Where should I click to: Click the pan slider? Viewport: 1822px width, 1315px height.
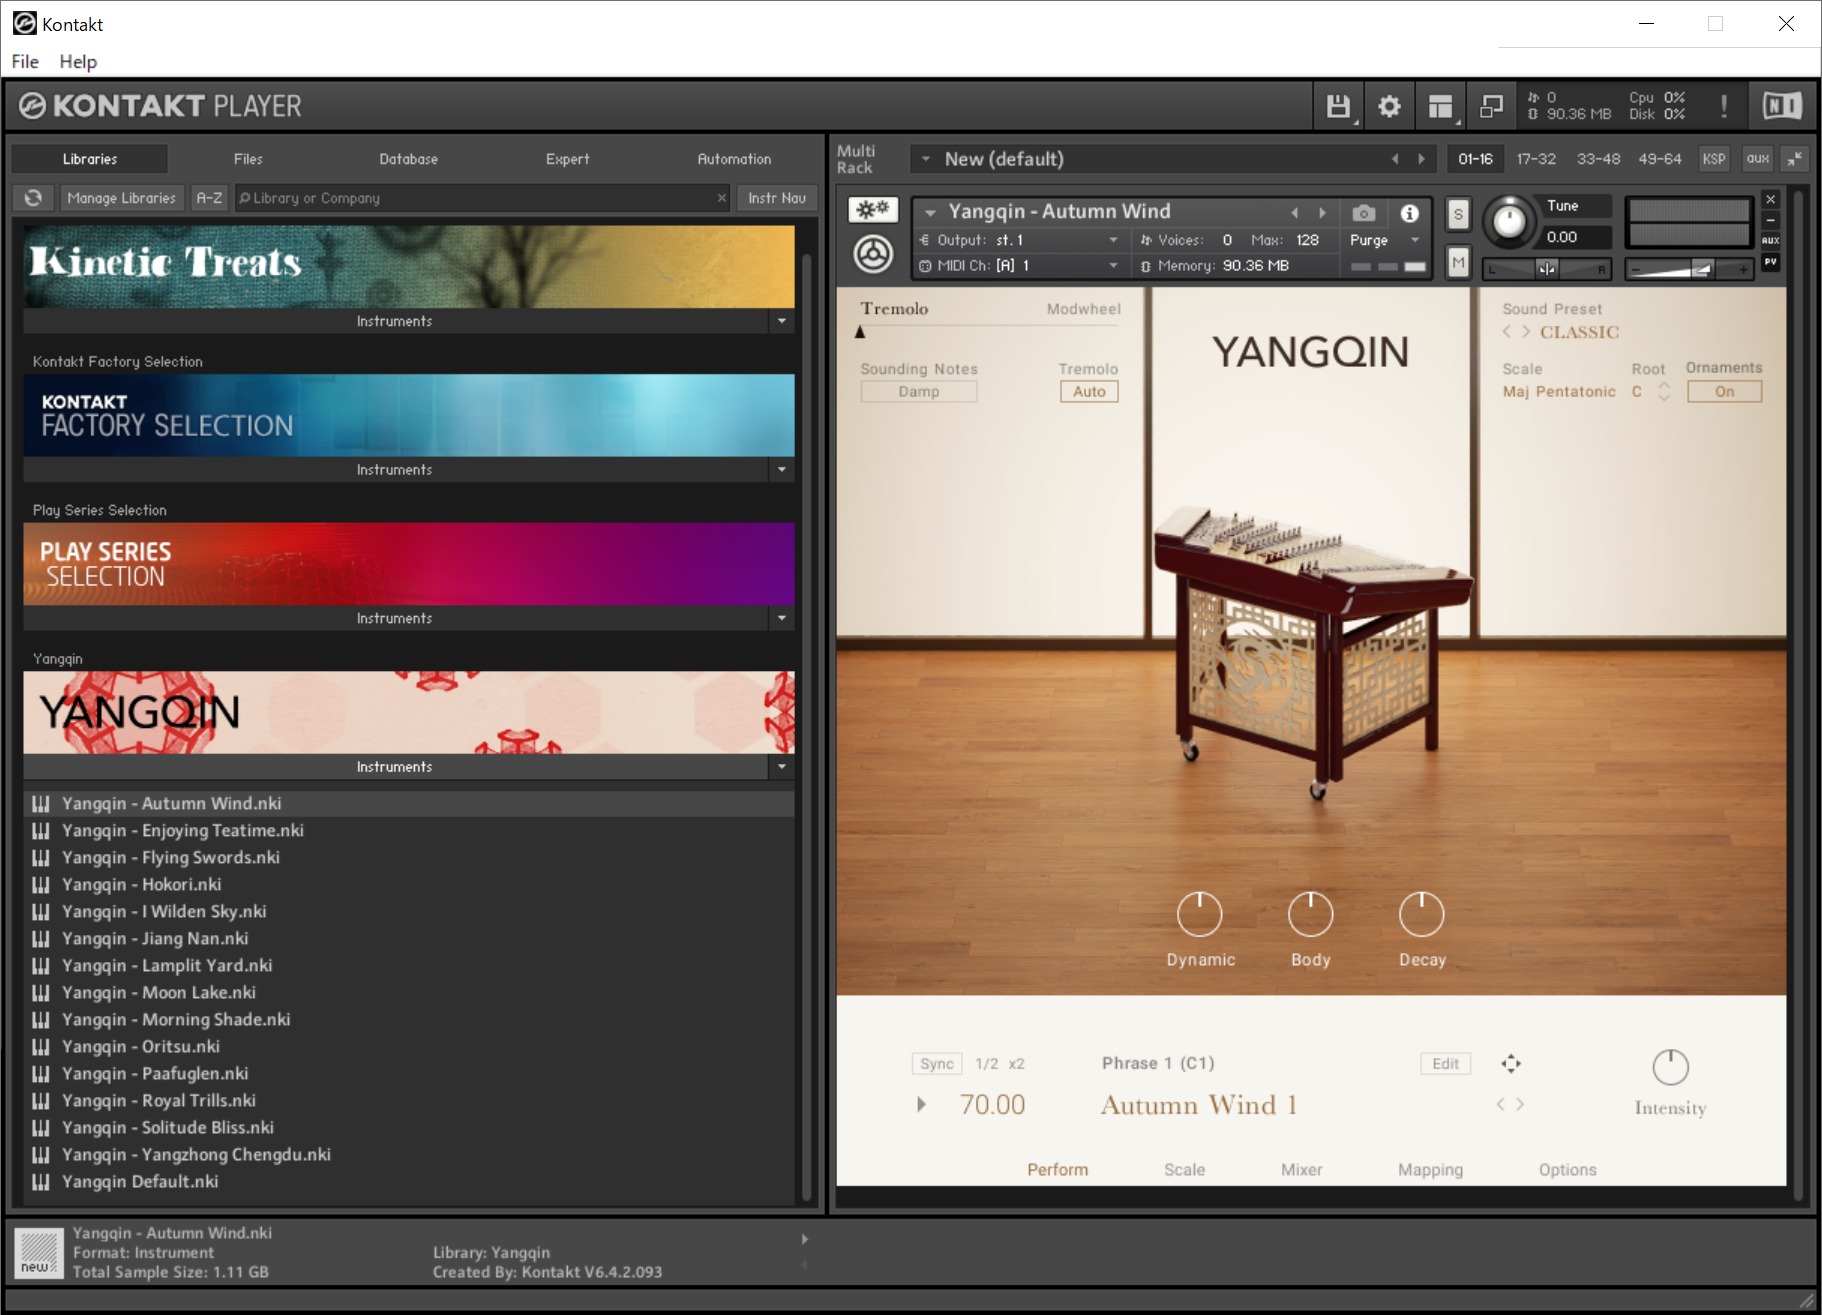pyautogui.click(x=1546, y=268)
